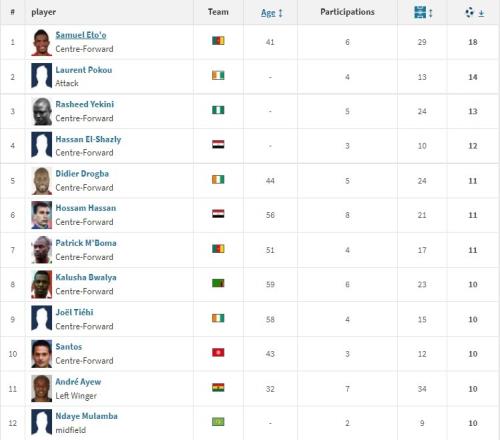Image resolution: width=500 pixels, height=440 pixels.
Task: Click the Participations column header
Action: 347,12
